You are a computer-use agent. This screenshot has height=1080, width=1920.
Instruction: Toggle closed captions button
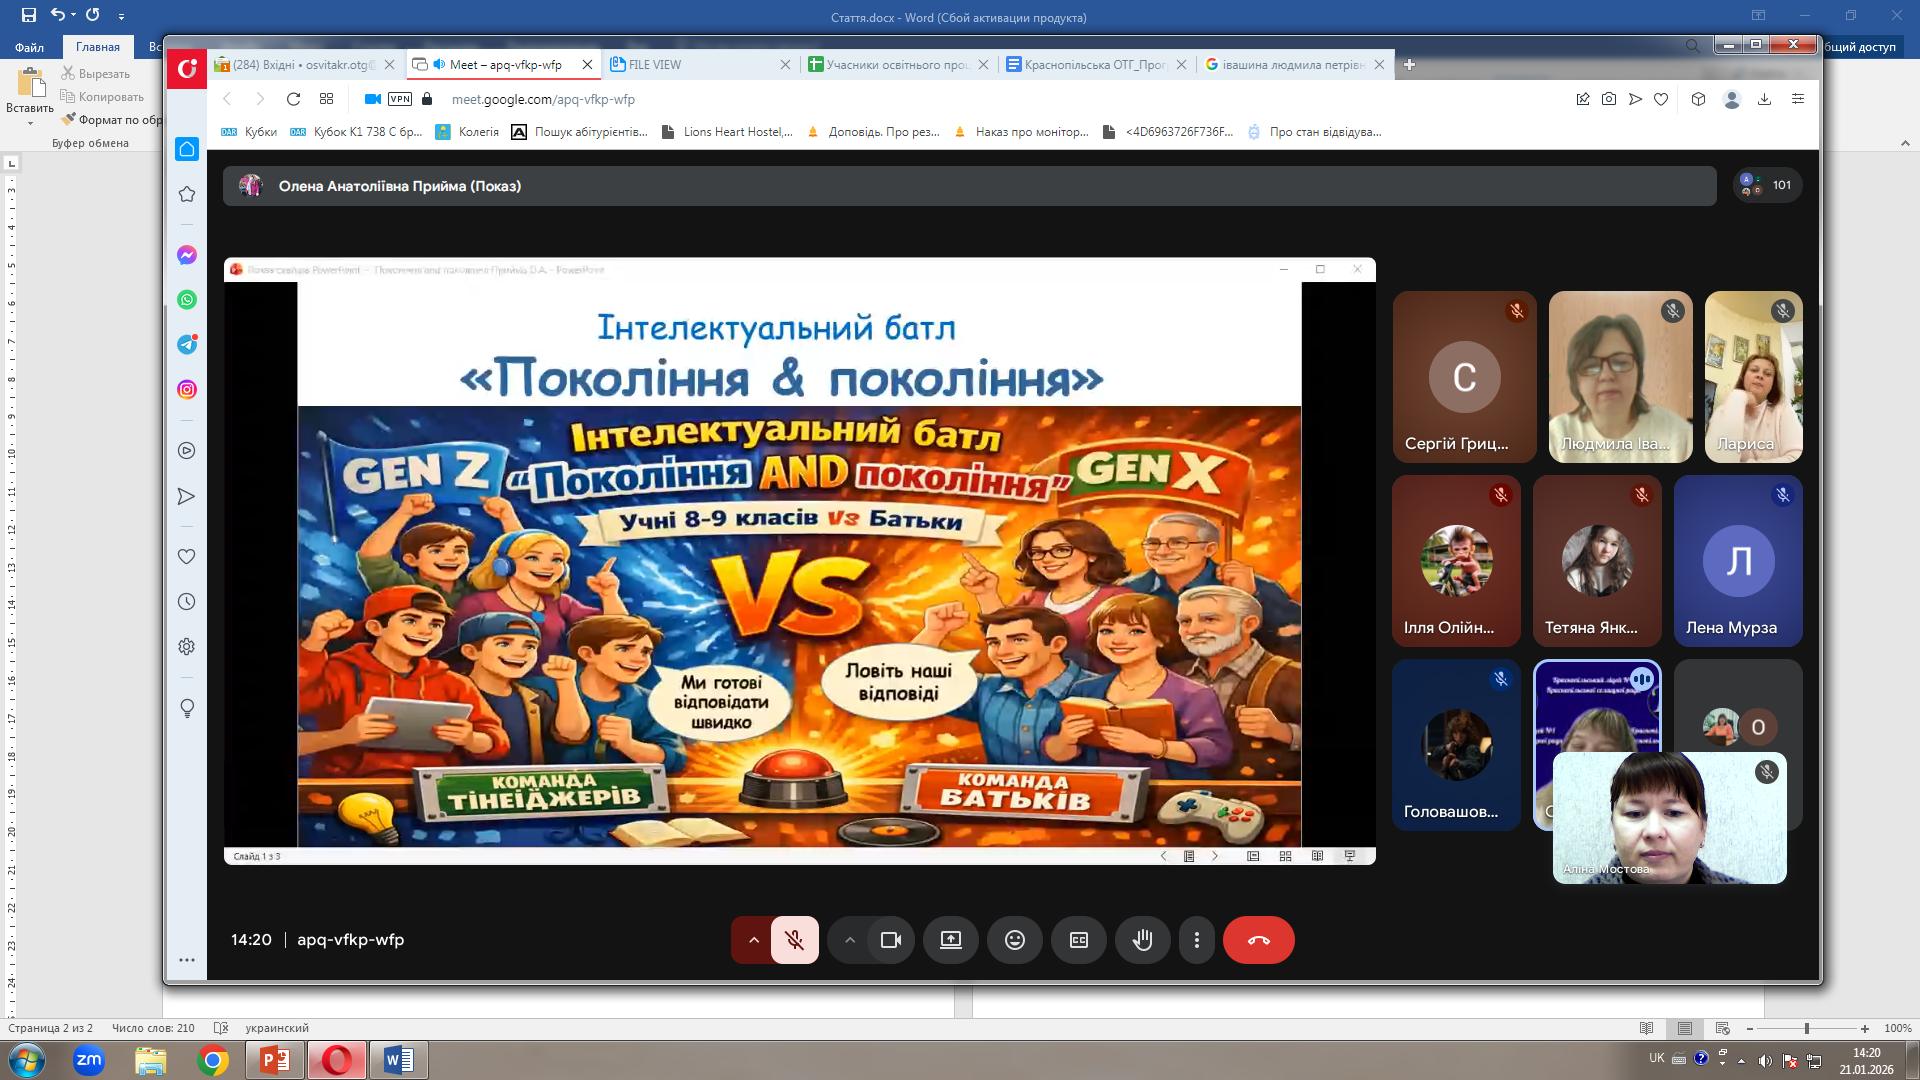1078,940
